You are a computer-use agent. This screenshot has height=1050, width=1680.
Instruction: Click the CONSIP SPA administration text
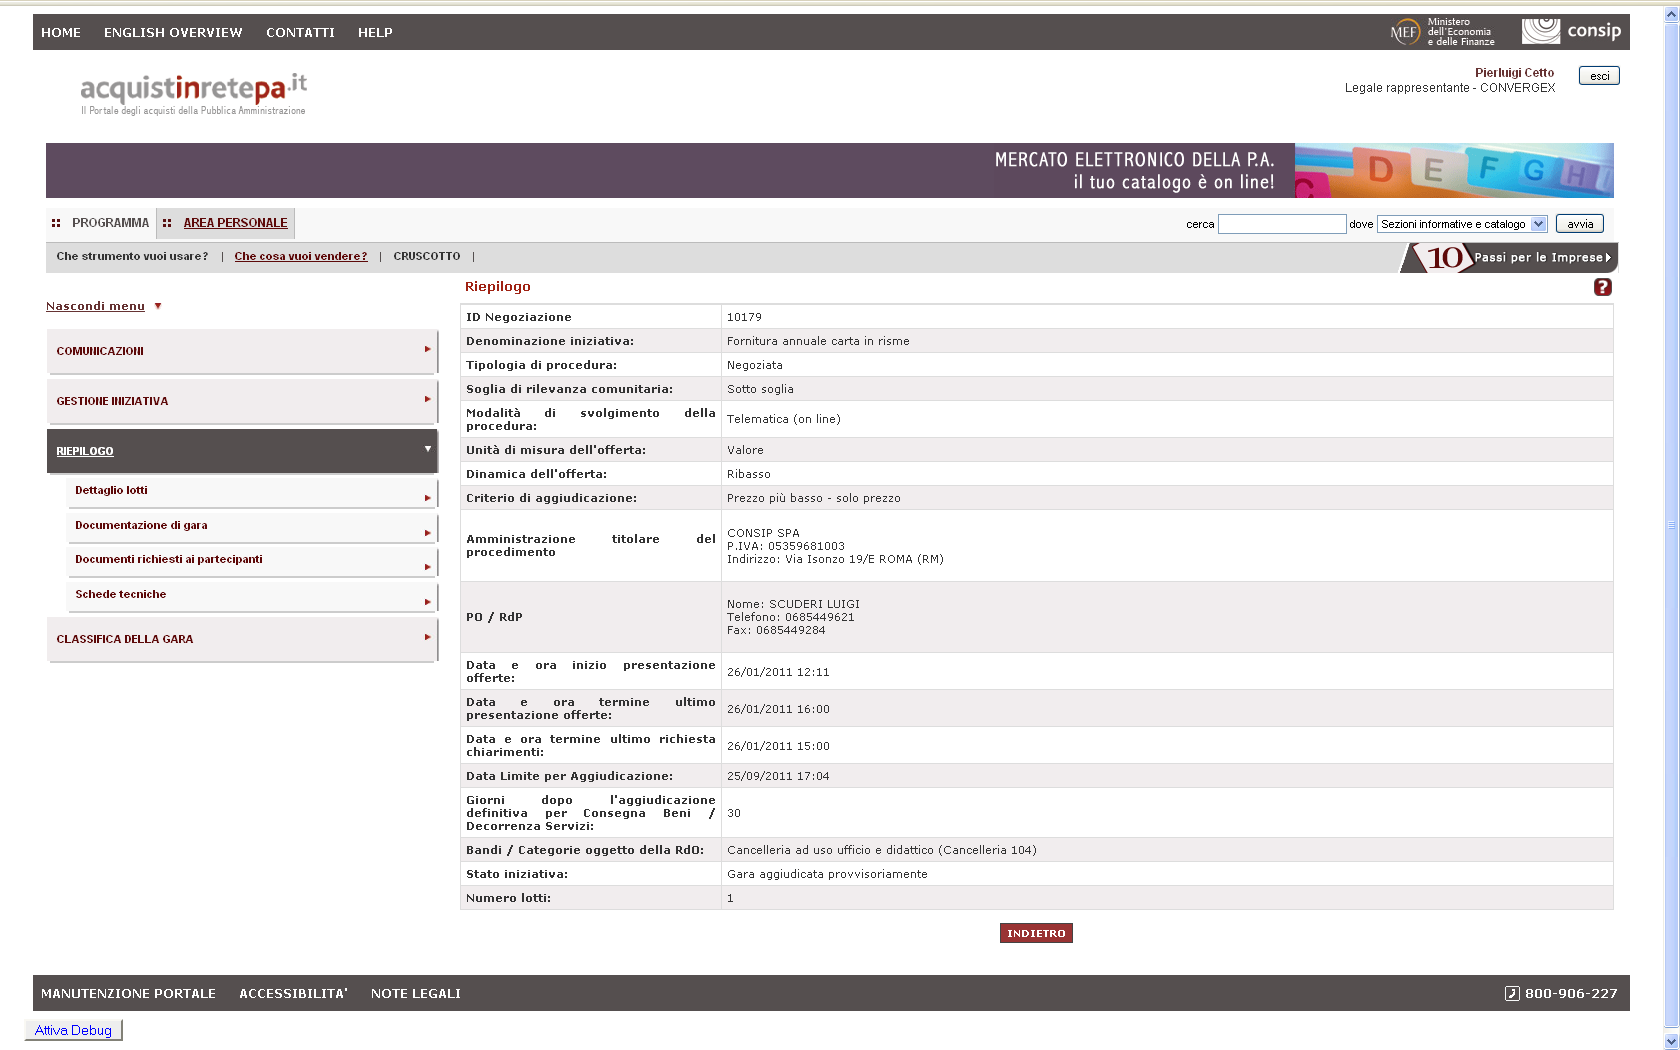[x=763, y=533]
